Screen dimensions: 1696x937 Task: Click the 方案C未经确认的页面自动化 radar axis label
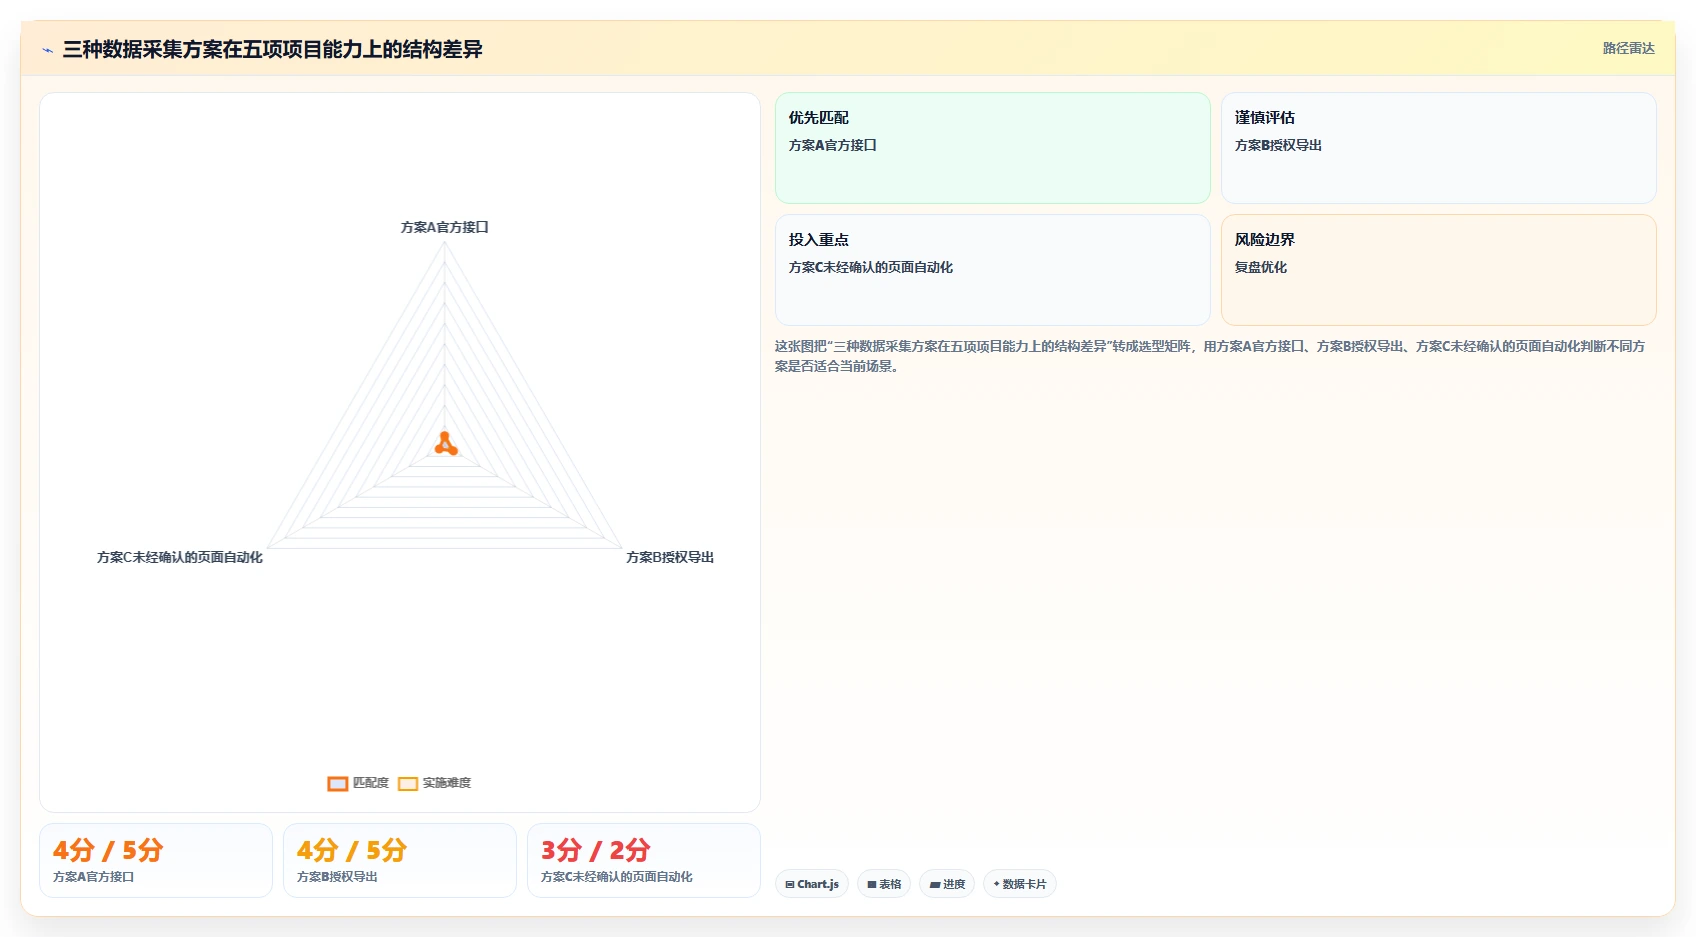(x=180, y=557)
